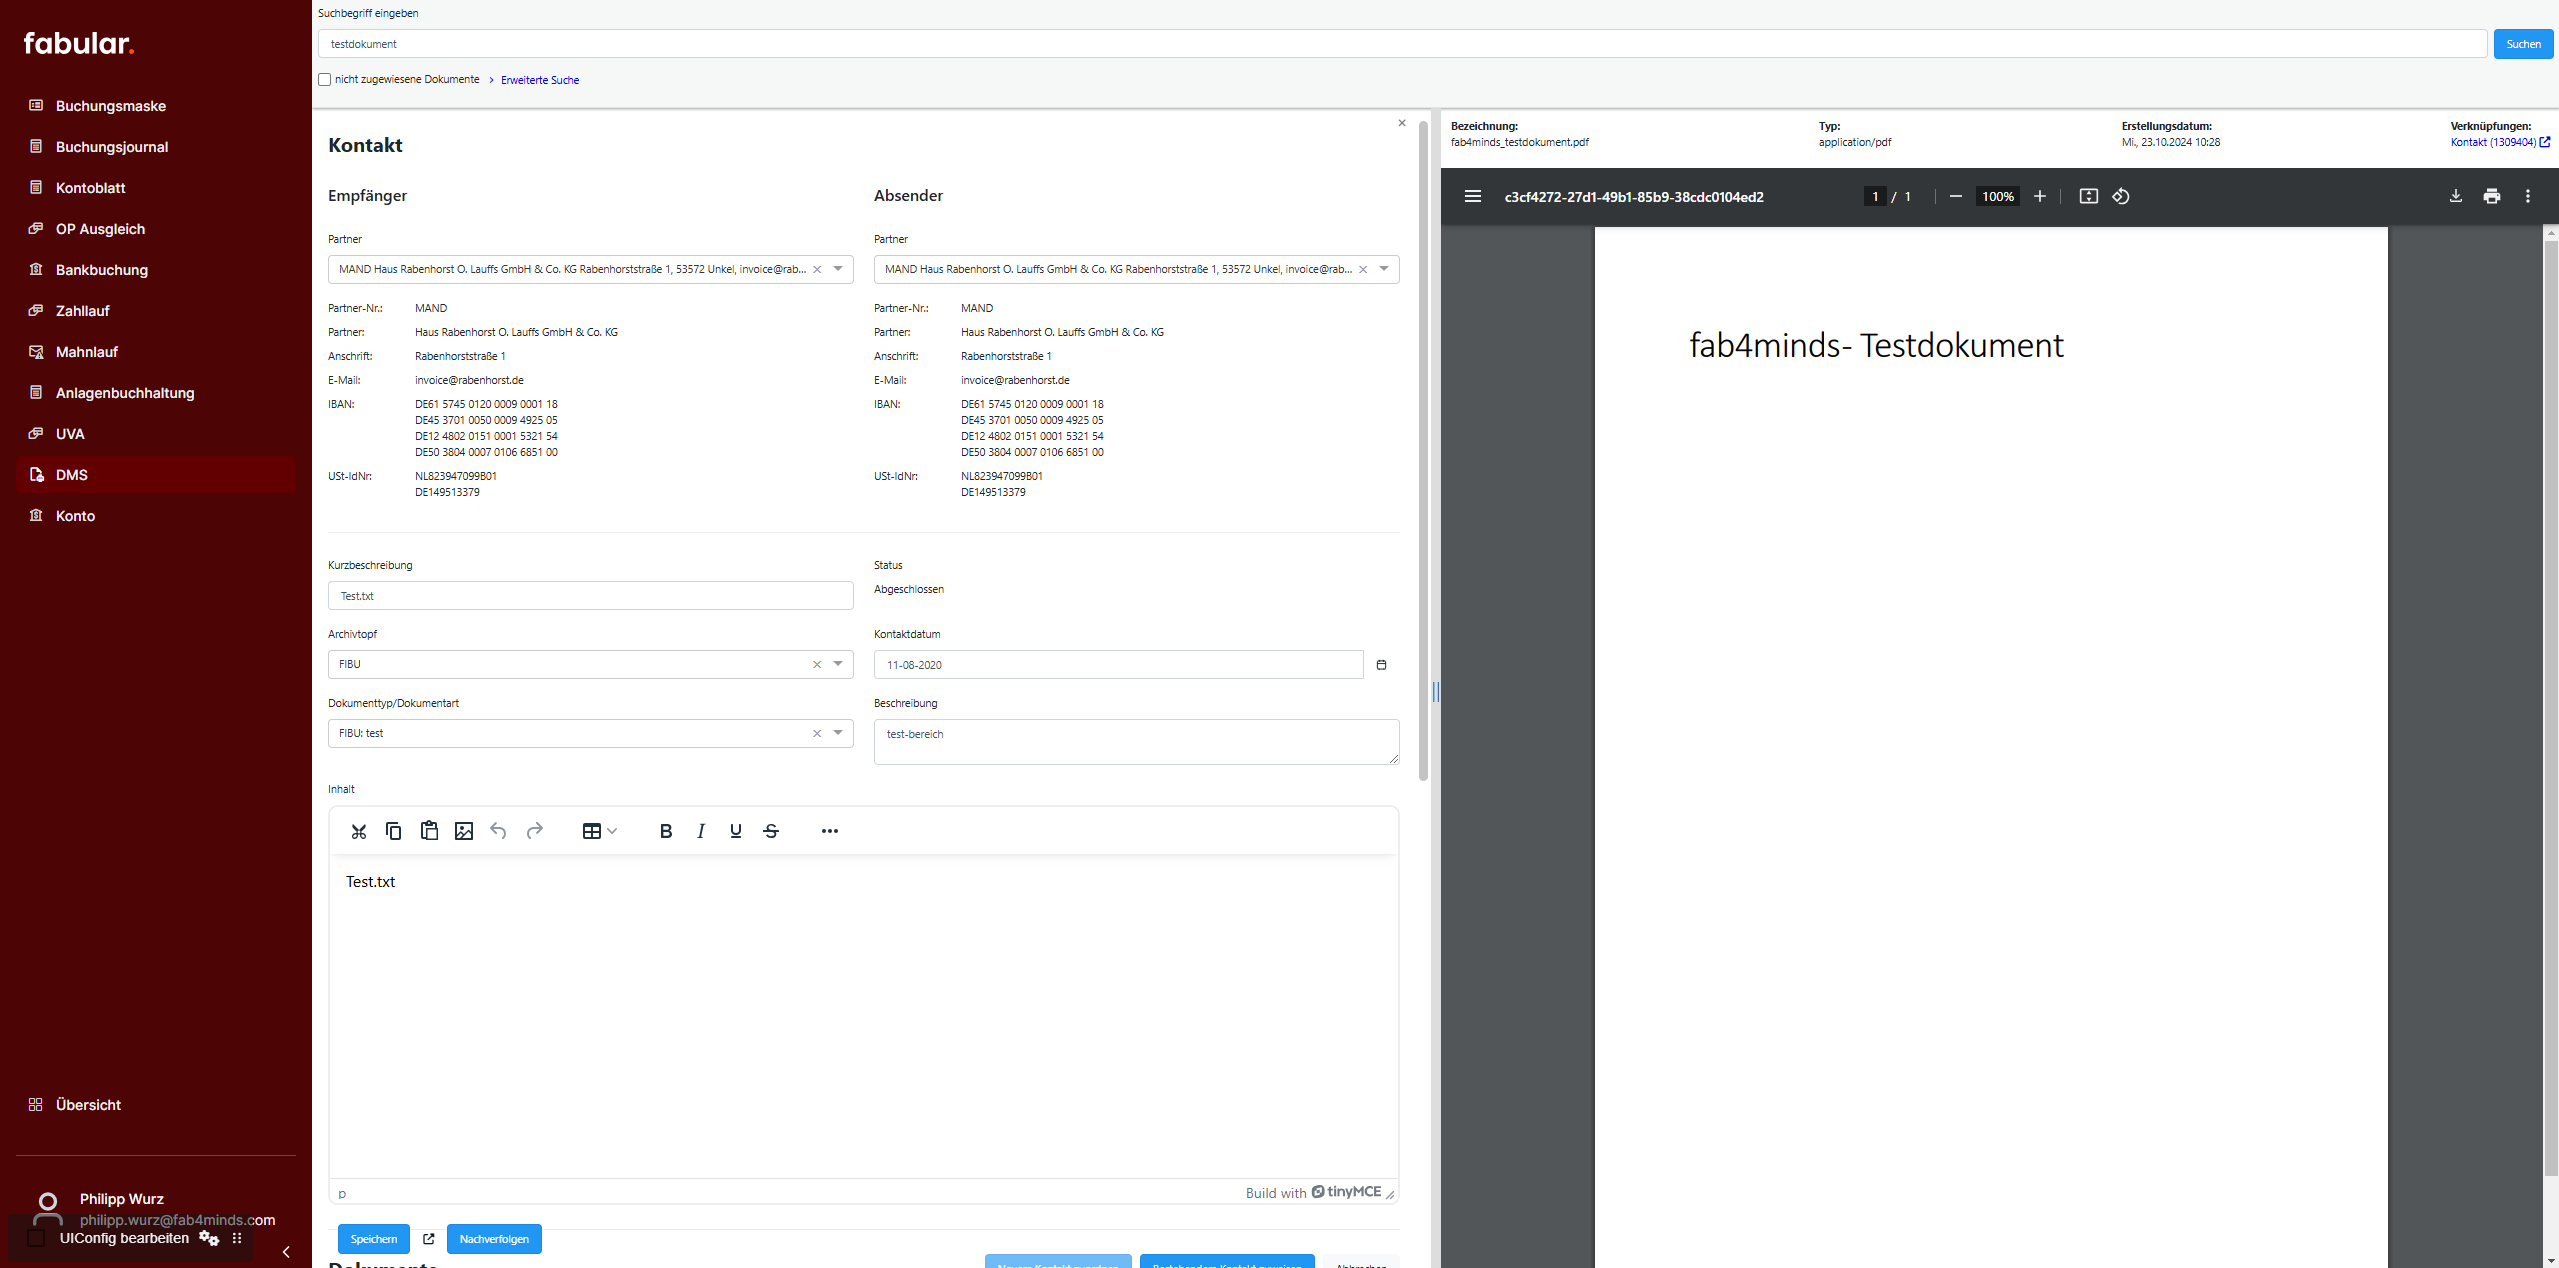The image size is (2559, 1268).
Task: Expand the Empfänger Partner dropdown
Action: (838, 269)
